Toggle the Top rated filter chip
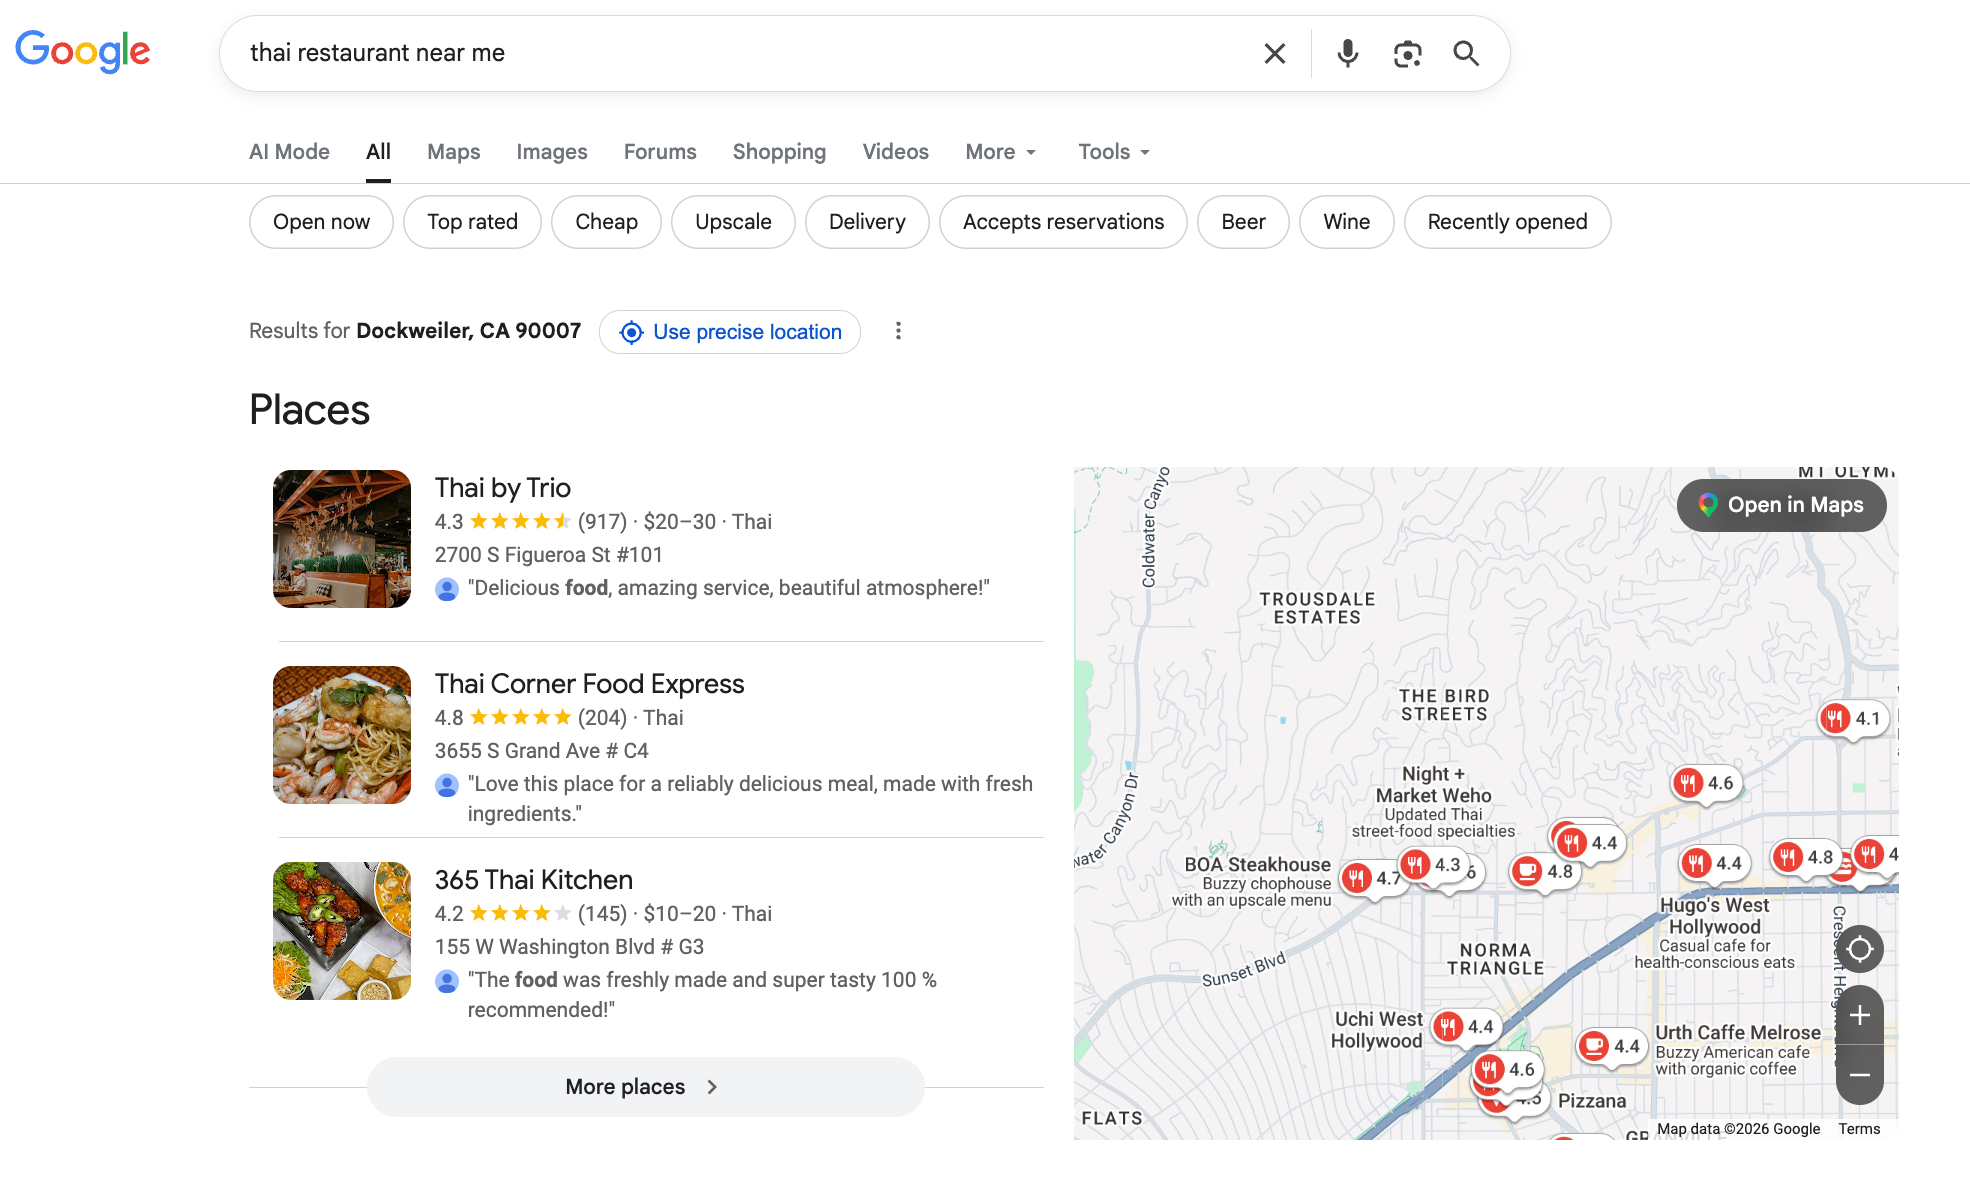This screenshot has width=1970, height=1192. (x=472, y=222)
